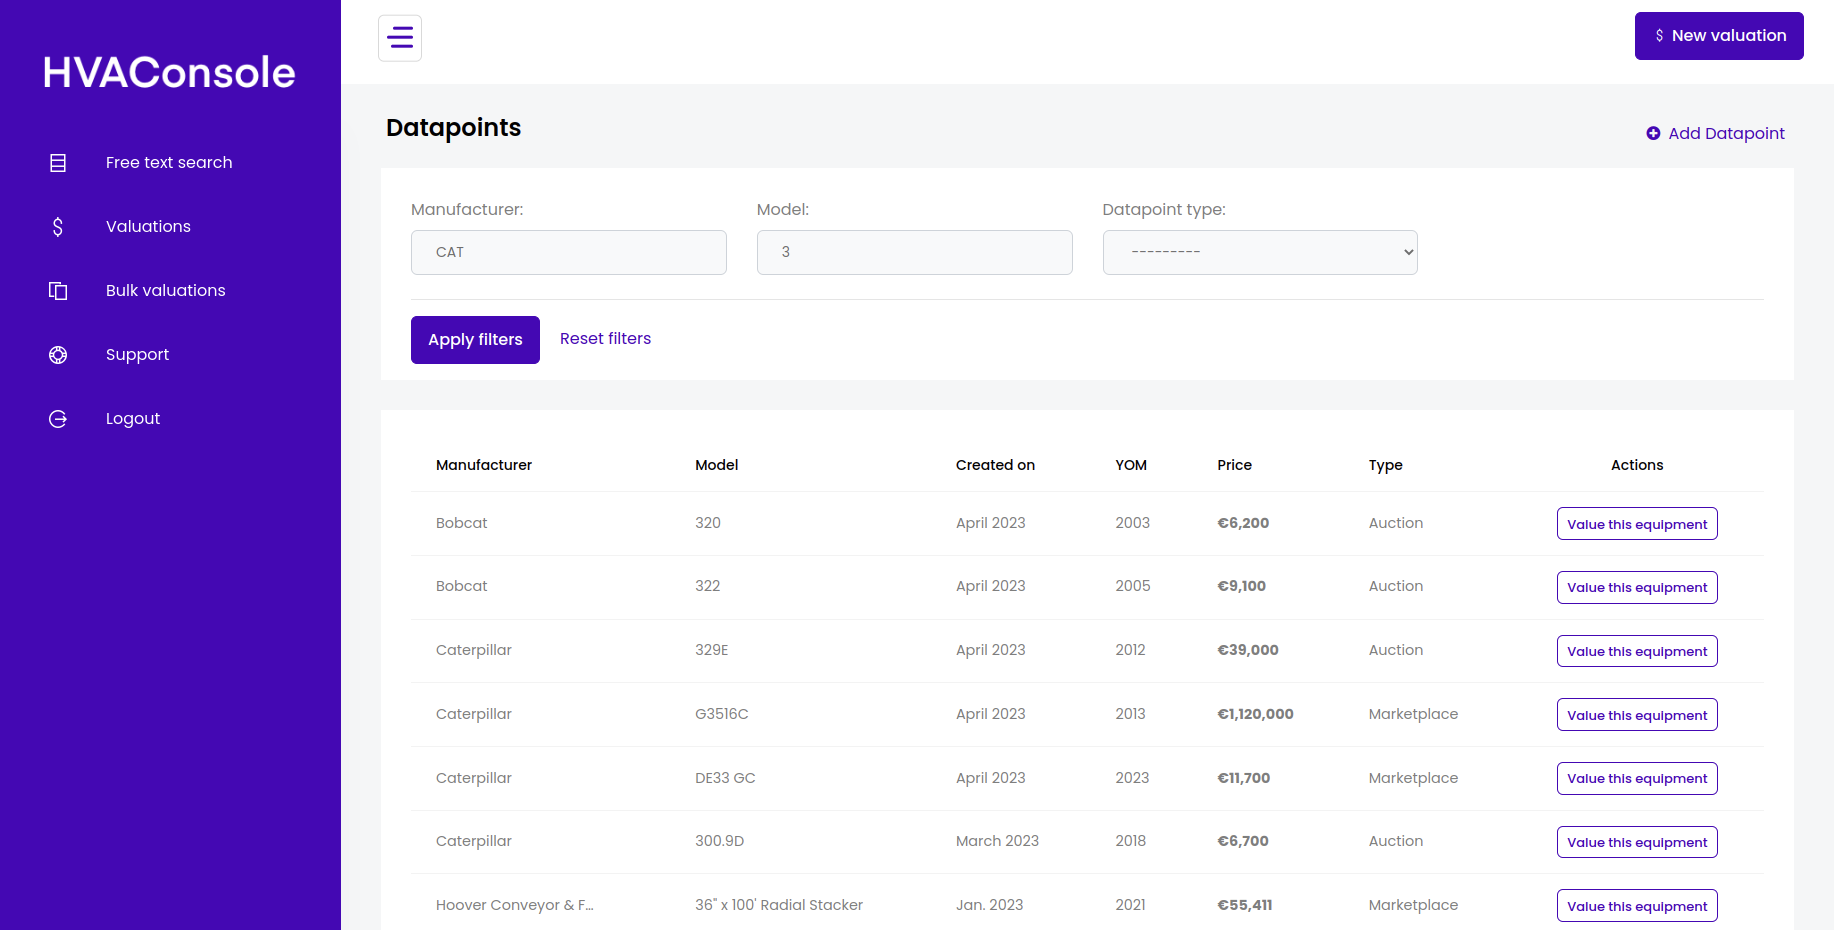1835x931 pixels.
Task: Select the Support menu item
Action: [x=137, y=355]
